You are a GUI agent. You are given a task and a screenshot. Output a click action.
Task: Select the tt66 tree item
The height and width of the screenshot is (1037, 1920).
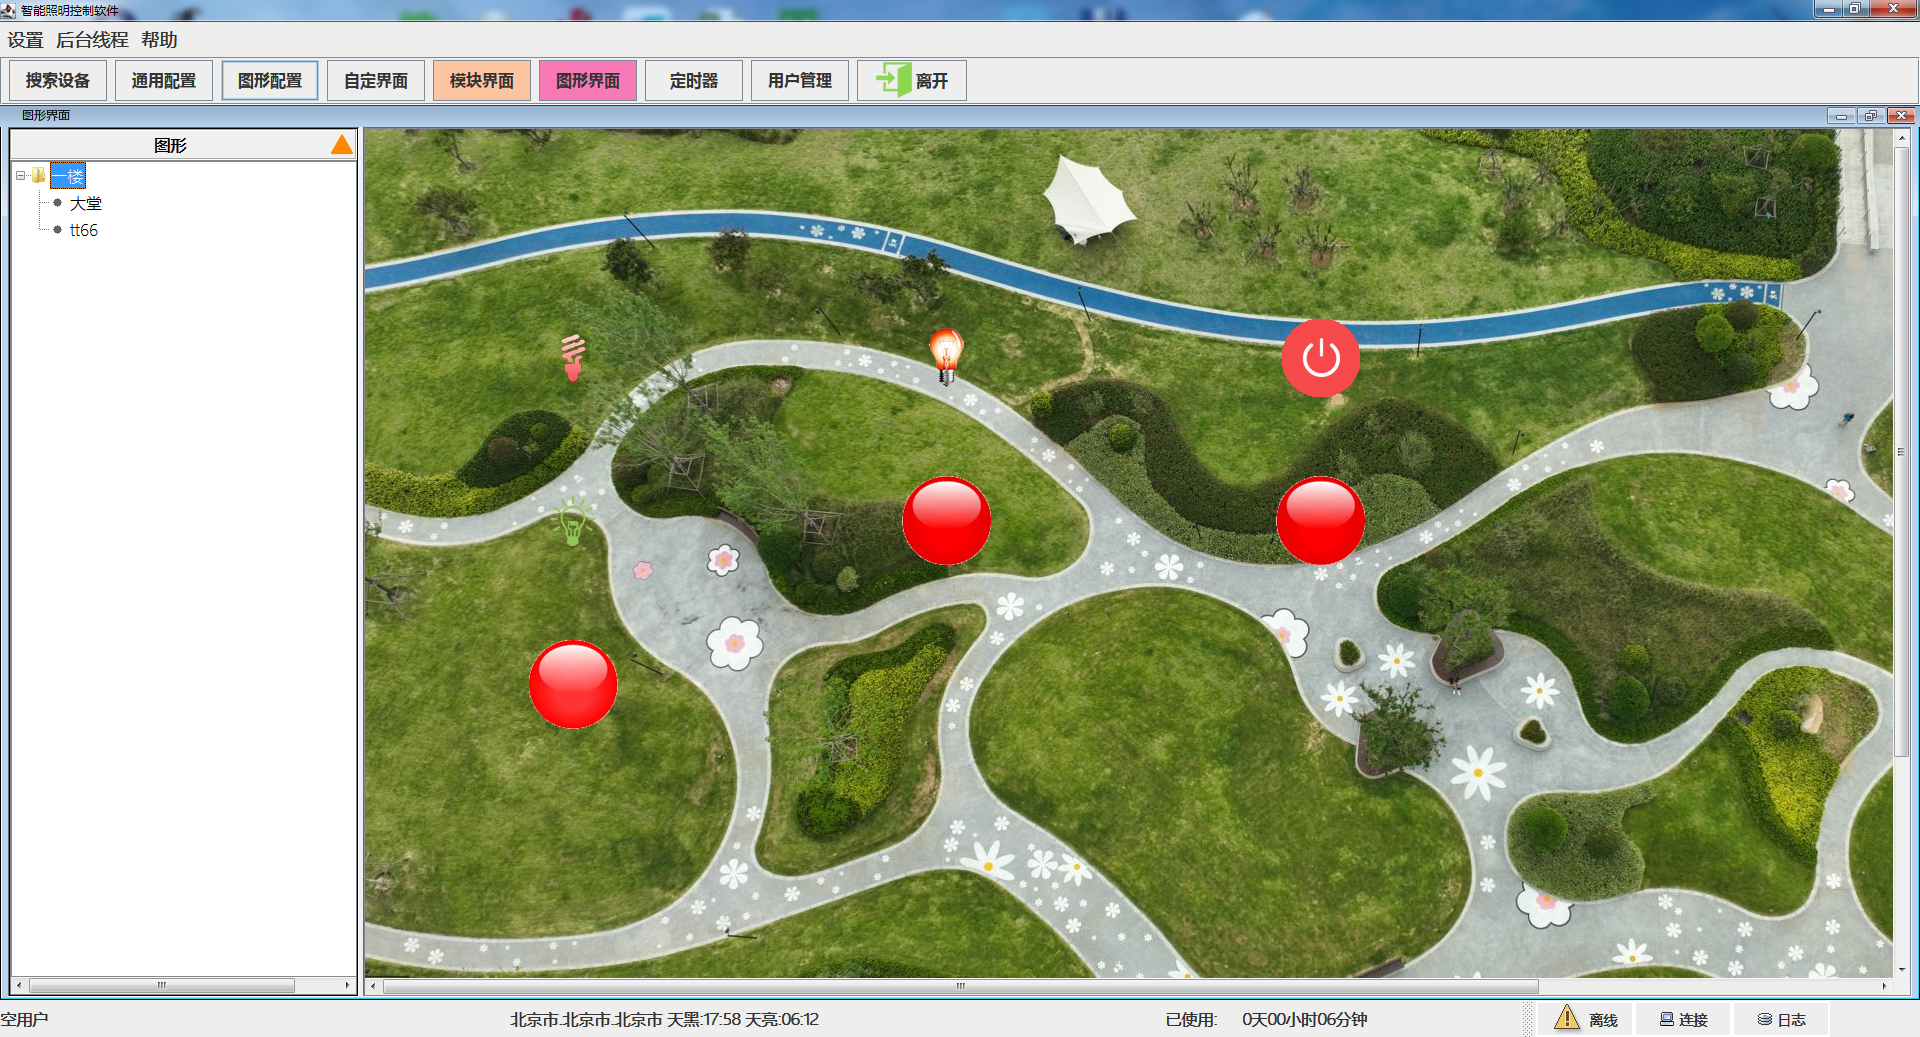pos(84,230)
